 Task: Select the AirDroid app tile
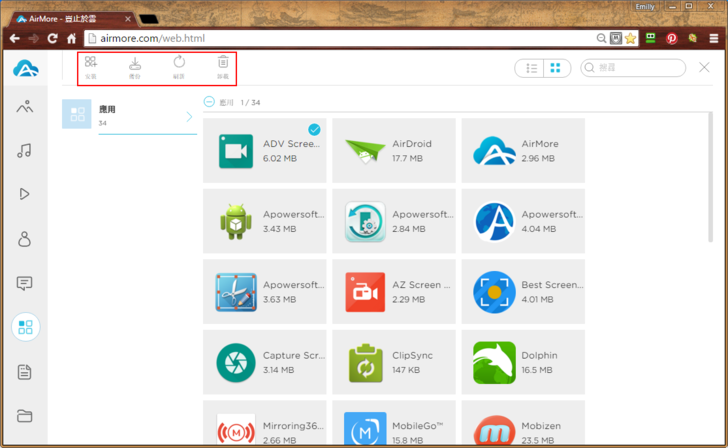(x=394, y=150)
